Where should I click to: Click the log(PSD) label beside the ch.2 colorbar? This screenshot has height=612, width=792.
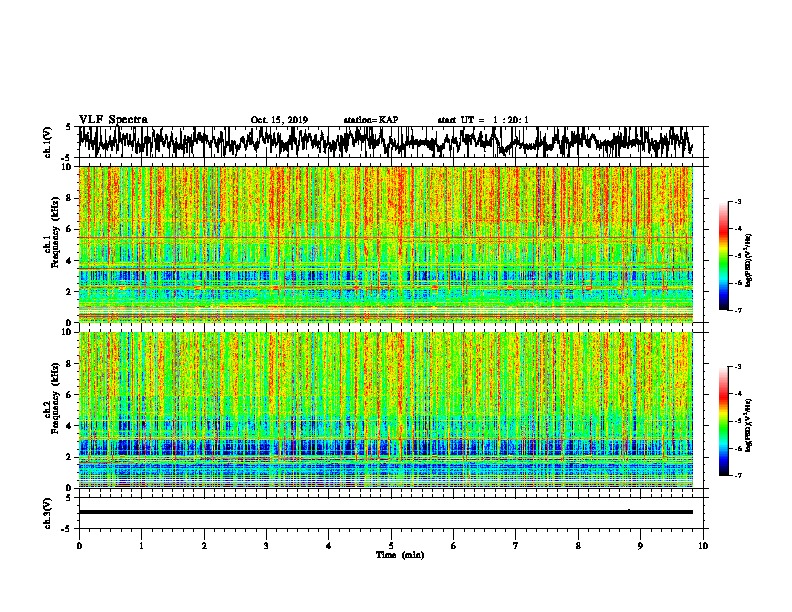coord(748,425)
